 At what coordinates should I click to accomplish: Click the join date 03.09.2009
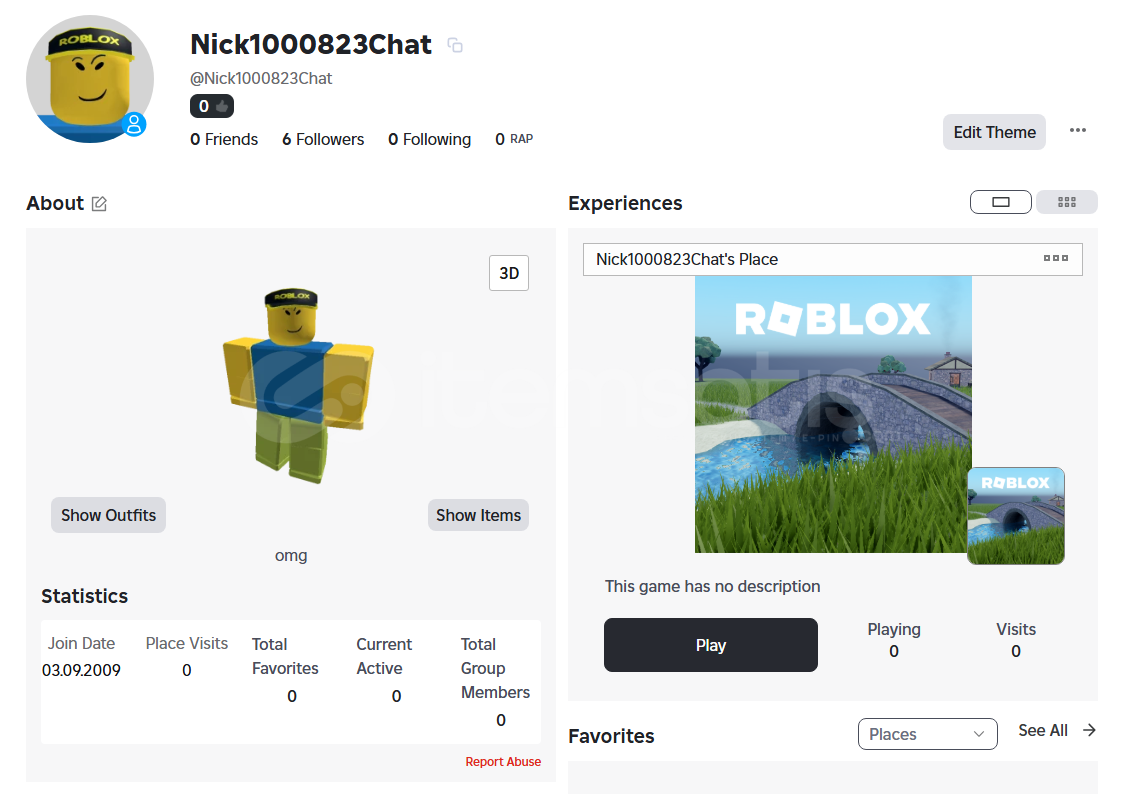click(81, 671)
